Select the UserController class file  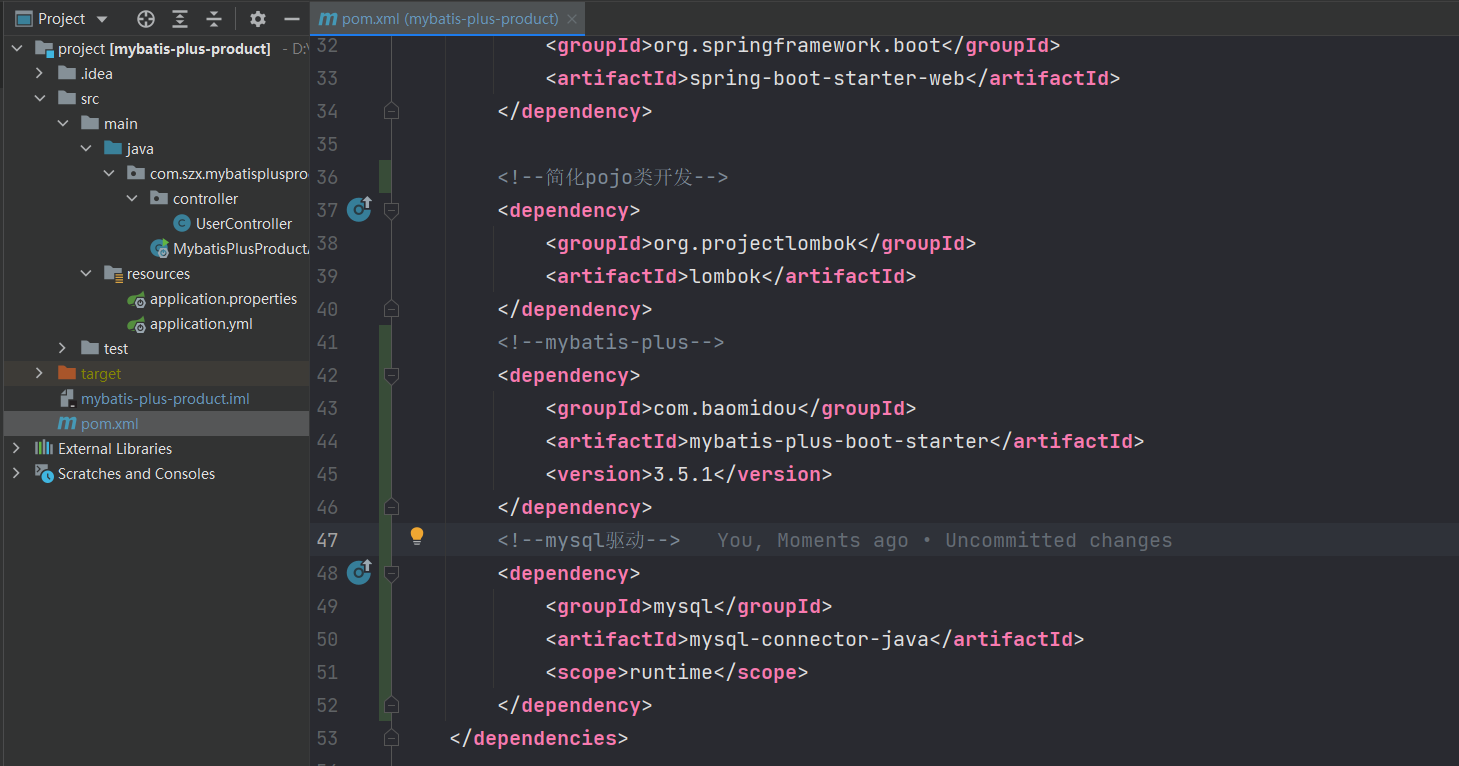[243, 223]
